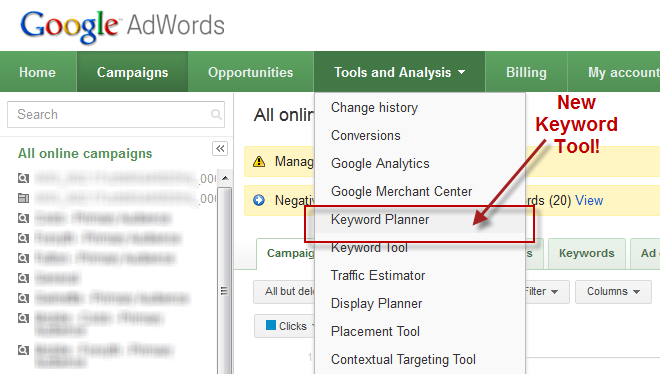This screenshot has width=662, height=374.
Task: Open All online campaigns link
Action: click(85, 153)
